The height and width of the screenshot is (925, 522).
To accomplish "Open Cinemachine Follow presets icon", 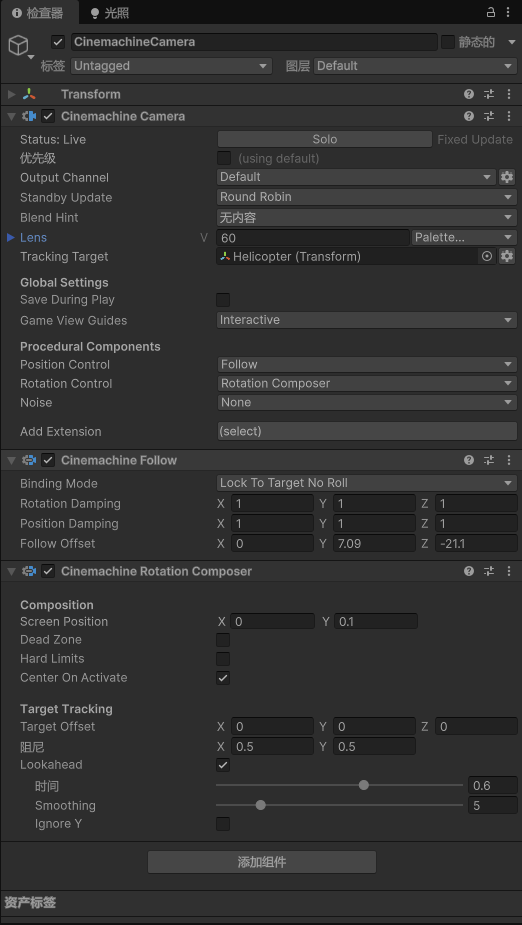I will (489, 460).
